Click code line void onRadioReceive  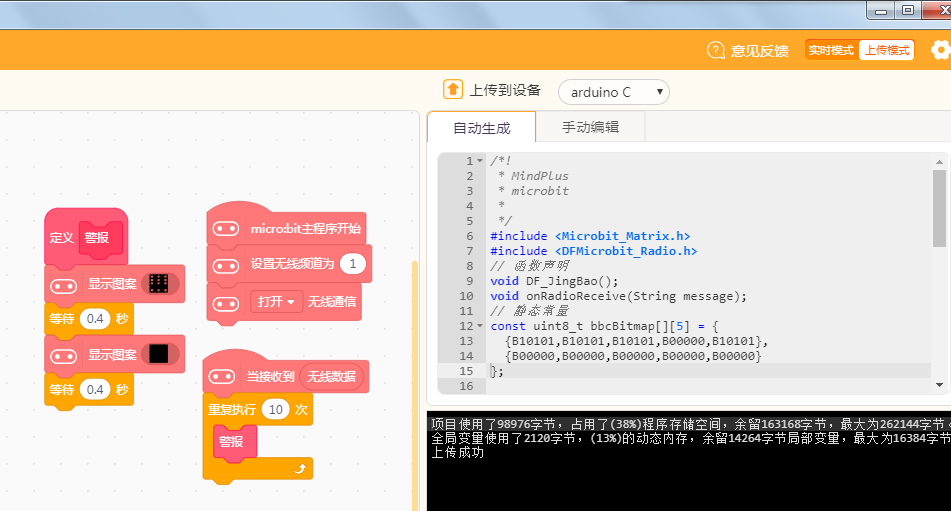(x=619, y=296)
